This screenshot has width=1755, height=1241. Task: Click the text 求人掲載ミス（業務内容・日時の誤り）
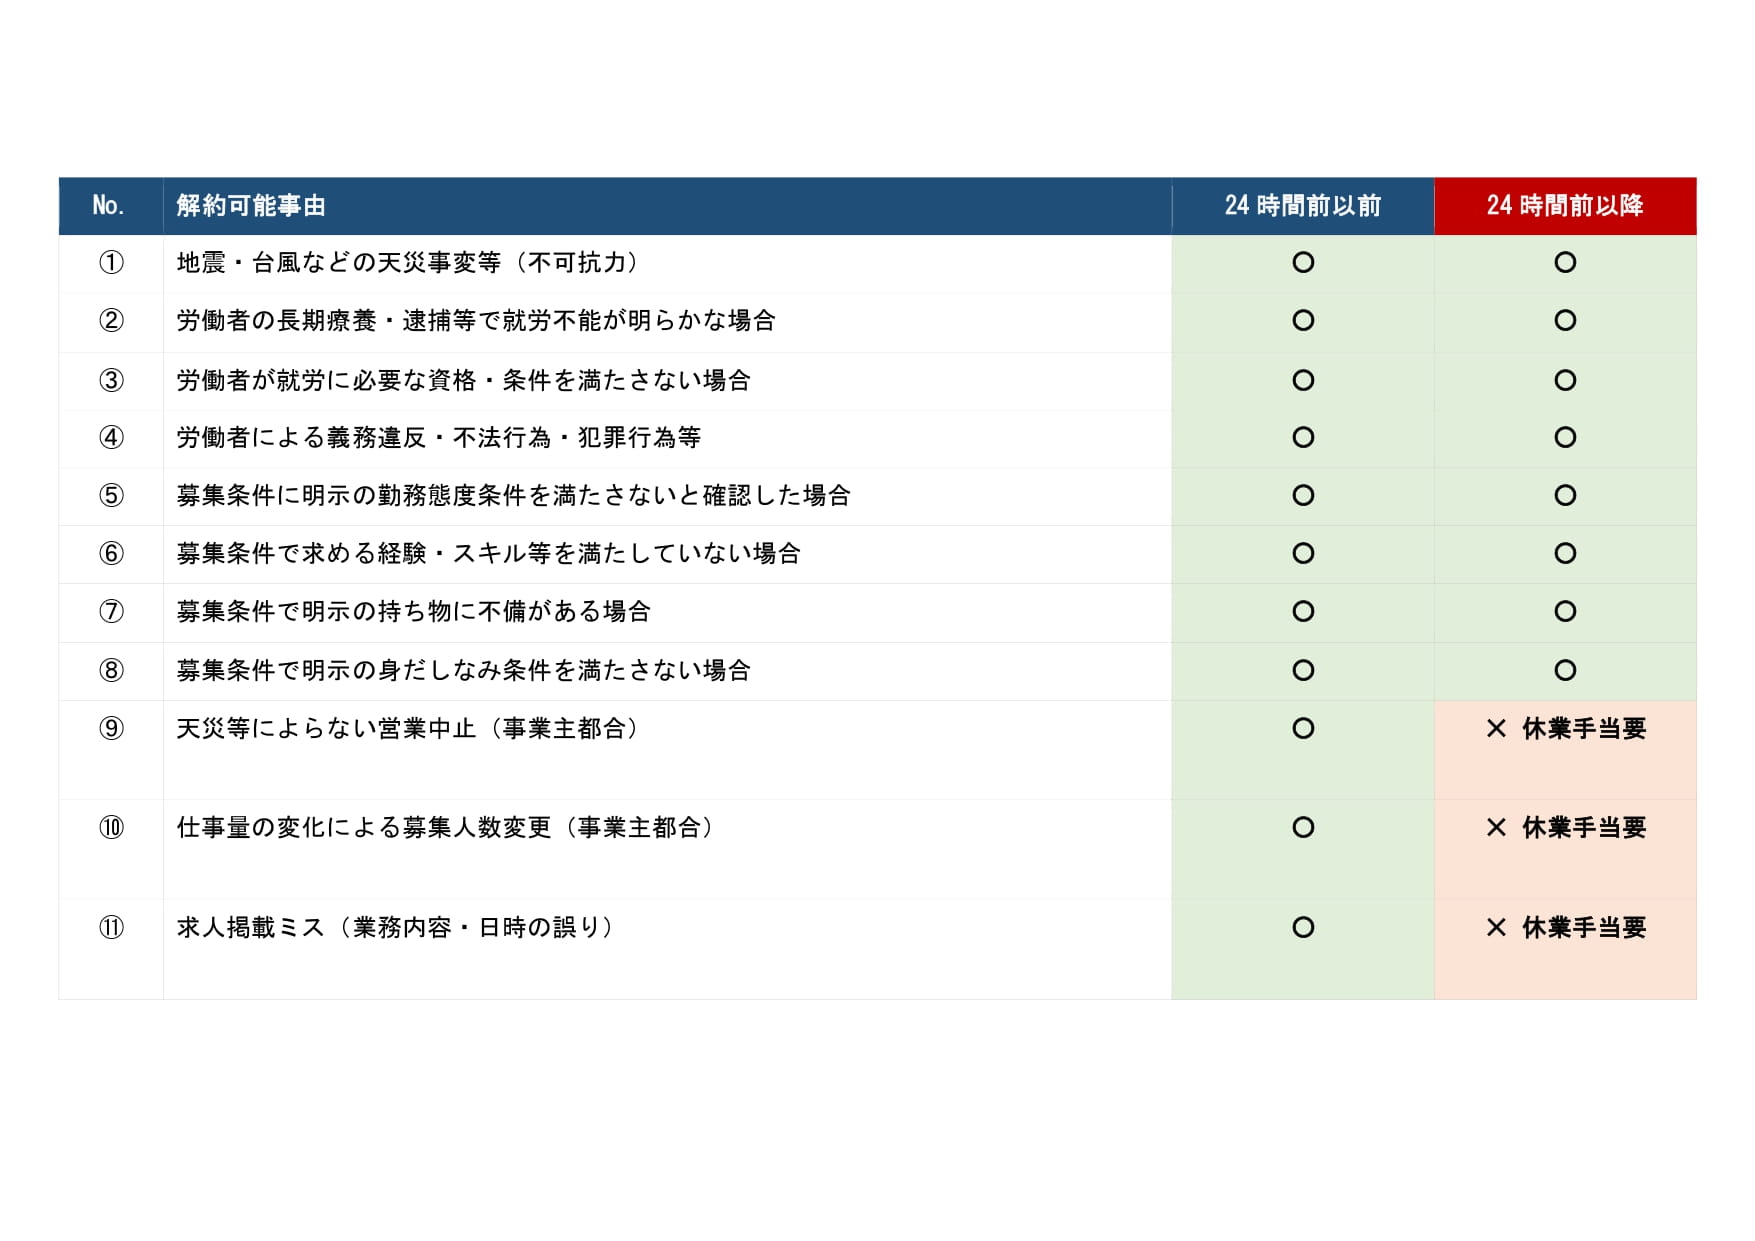click(x=395, y=928)
